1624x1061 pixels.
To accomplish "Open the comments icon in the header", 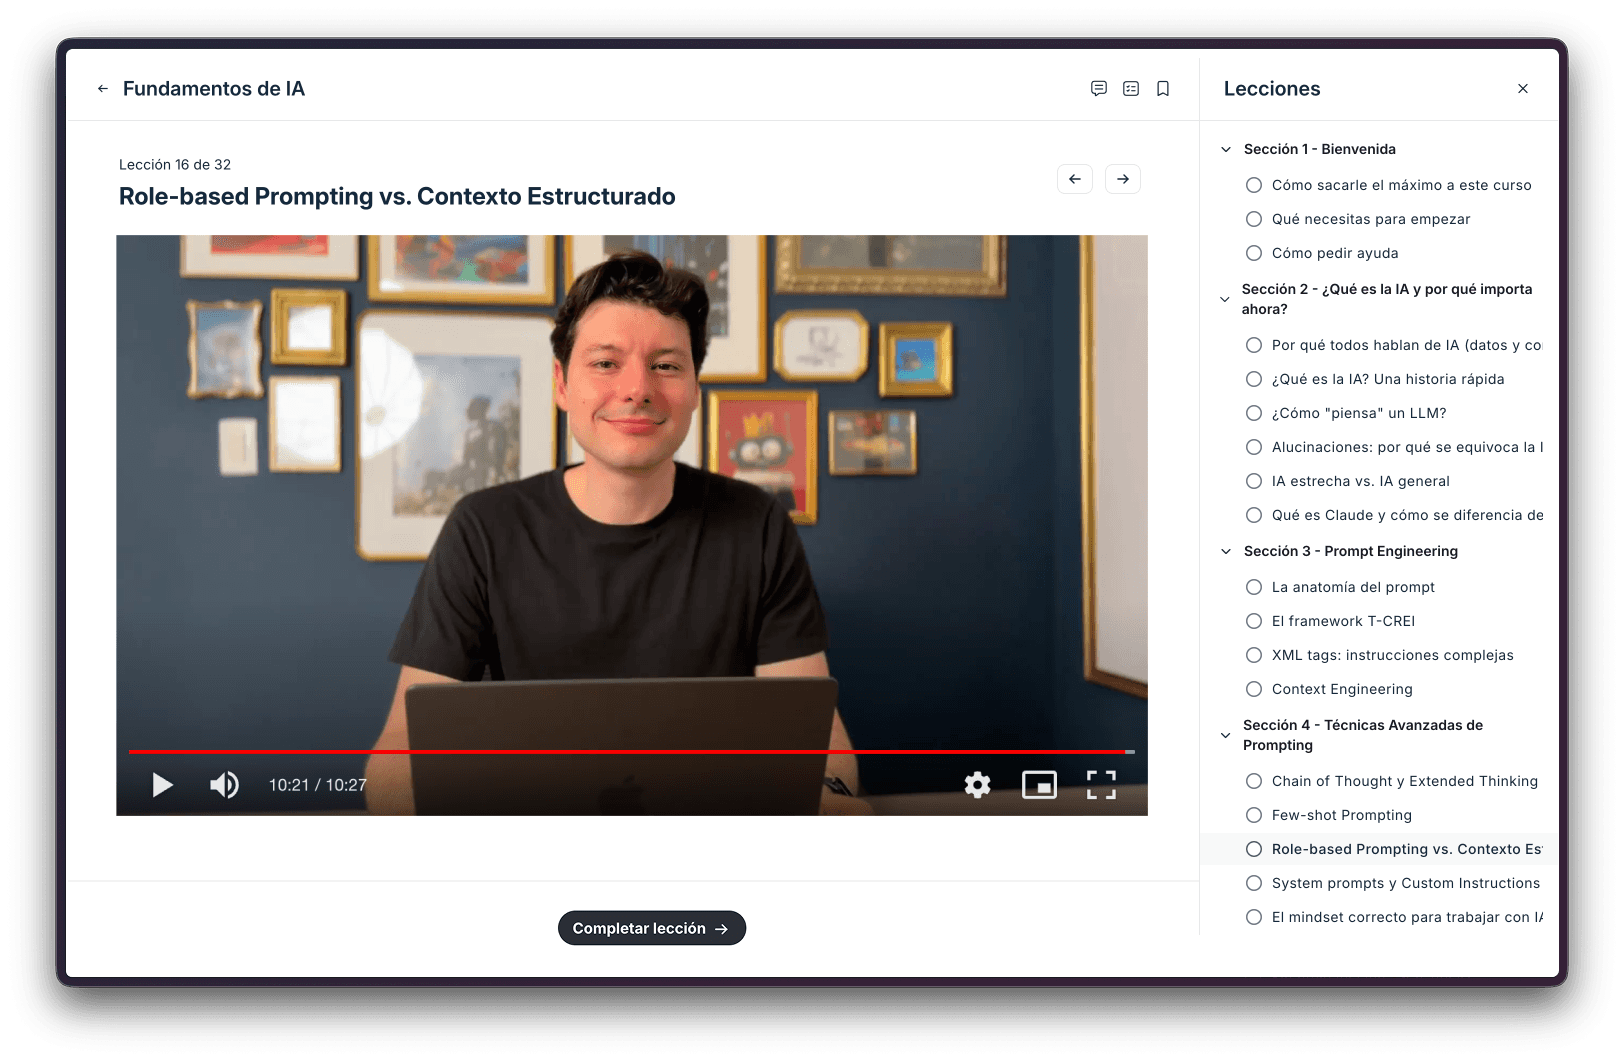I will point(1098,89).
